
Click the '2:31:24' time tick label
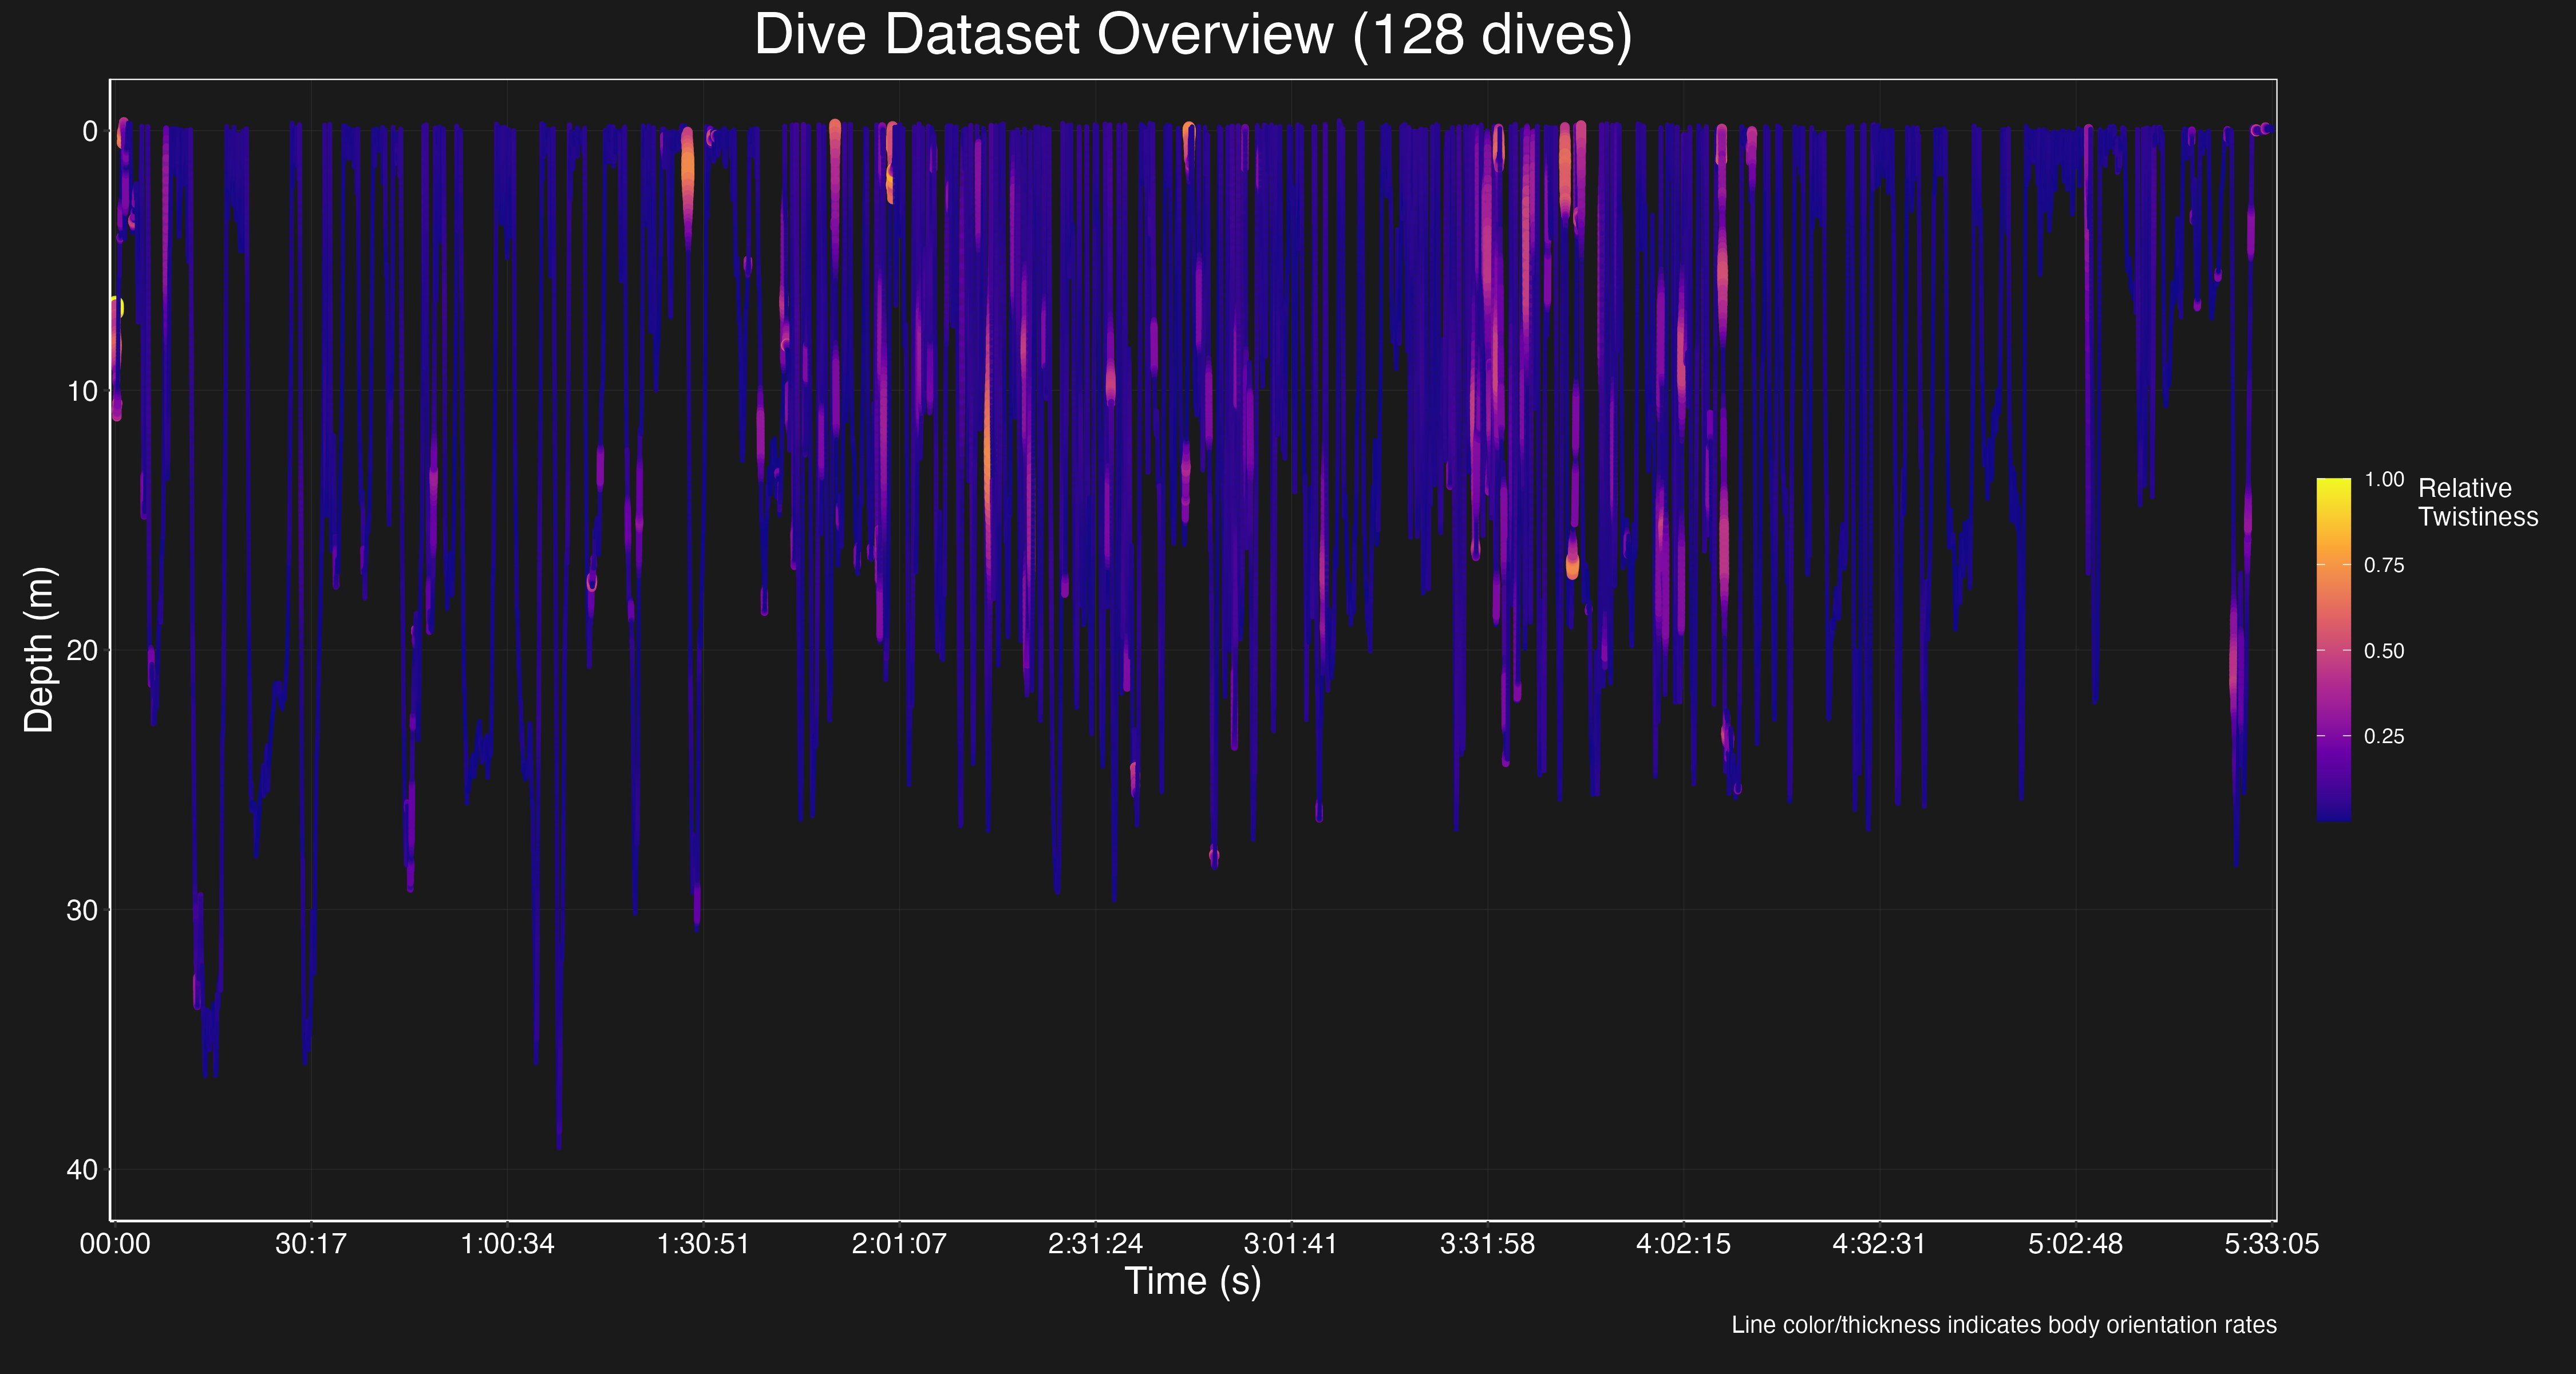click(x=1095, y=1244)
